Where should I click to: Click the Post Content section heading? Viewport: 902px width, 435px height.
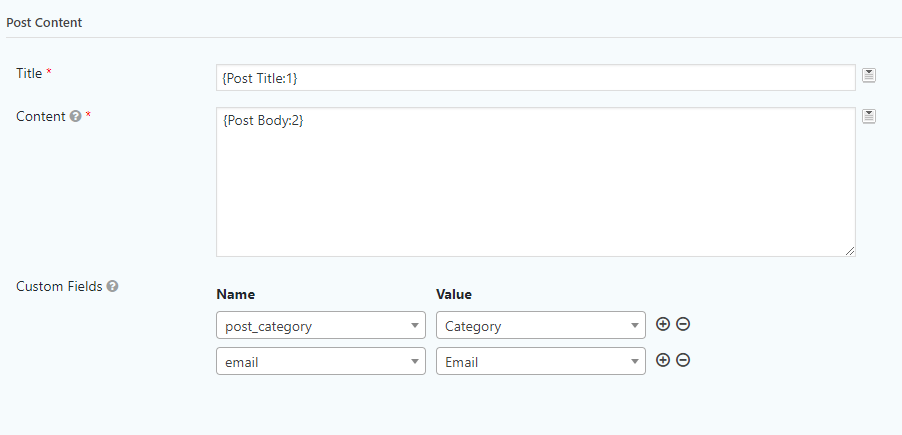point(44,22)
